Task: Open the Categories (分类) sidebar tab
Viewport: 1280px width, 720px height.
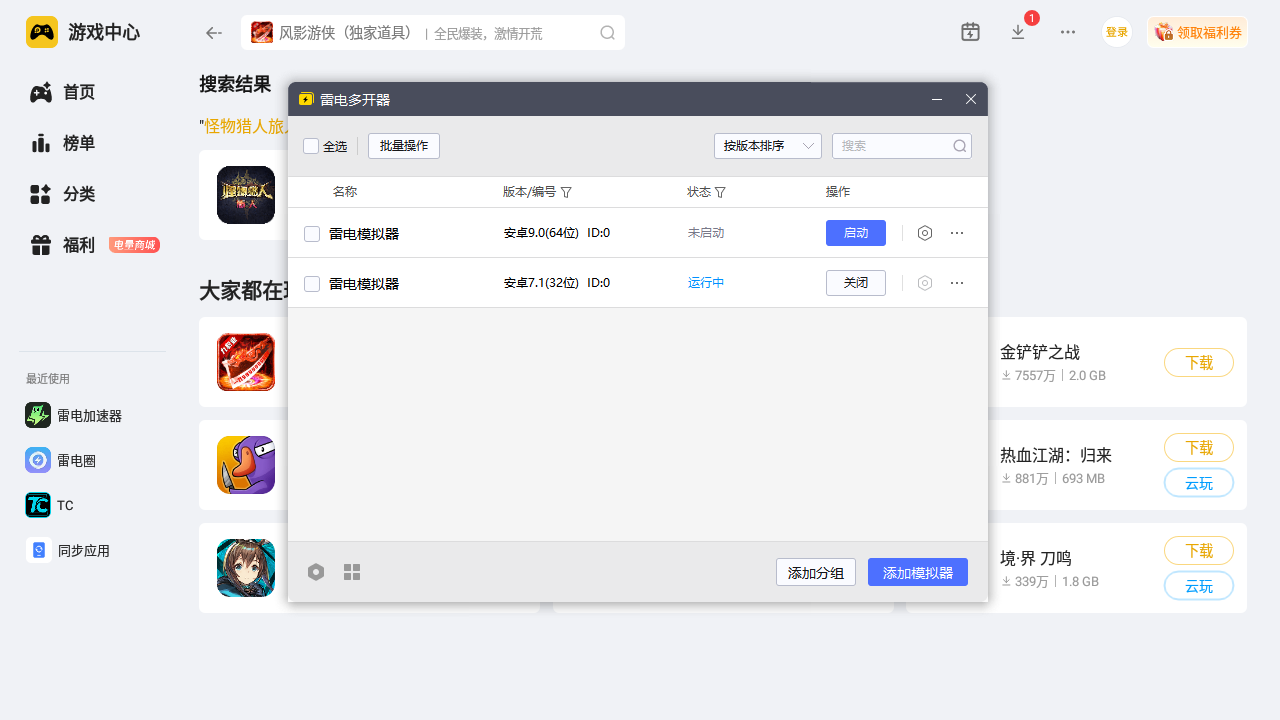Action: coord(78,194)
